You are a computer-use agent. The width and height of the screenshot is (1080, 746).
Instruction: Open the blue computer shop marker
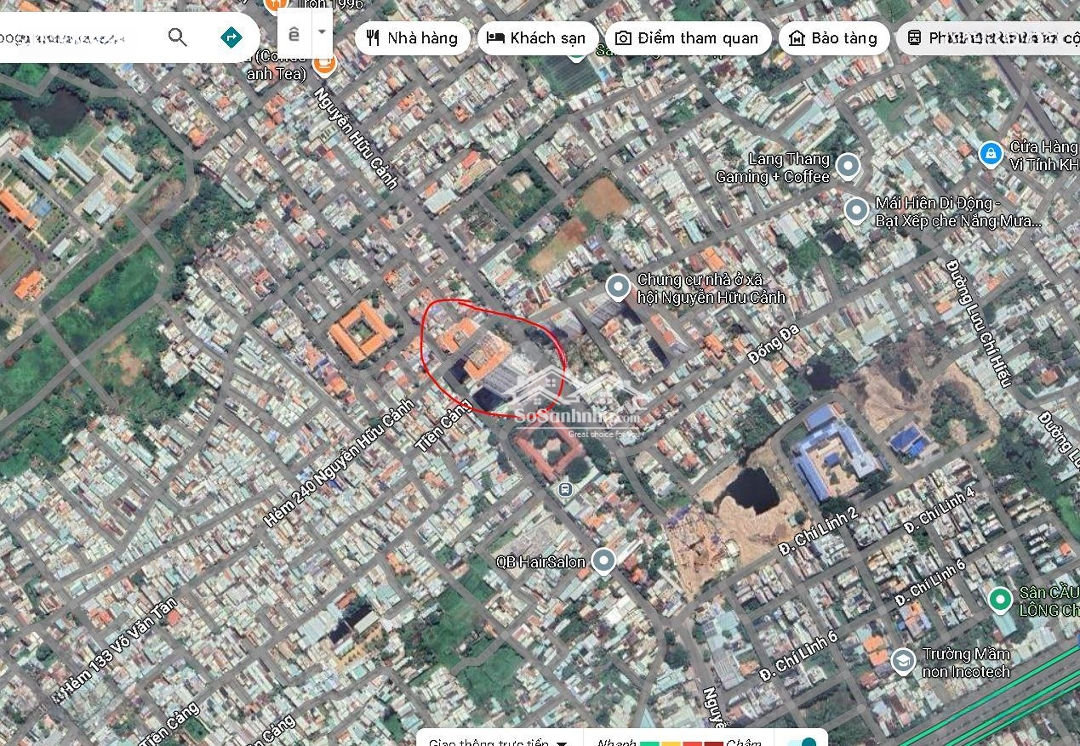point(990,154)
